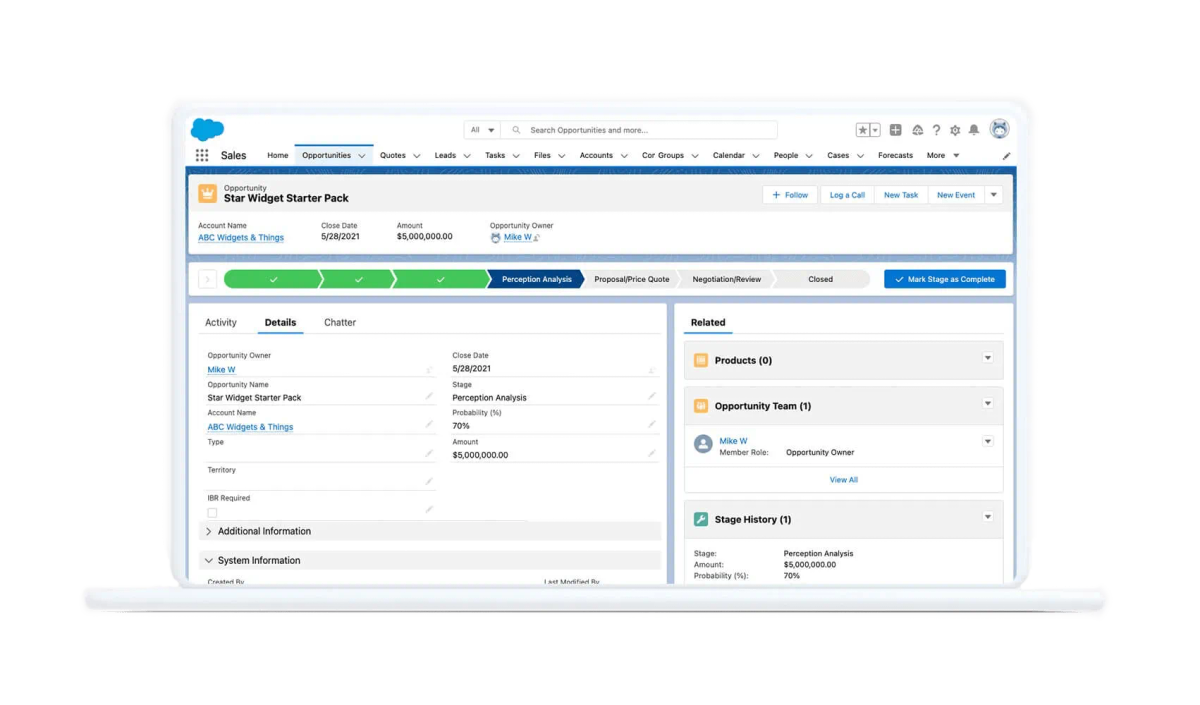Screen dimensions: 1200x705
Task: Select the Details tab
Action: 280,322
